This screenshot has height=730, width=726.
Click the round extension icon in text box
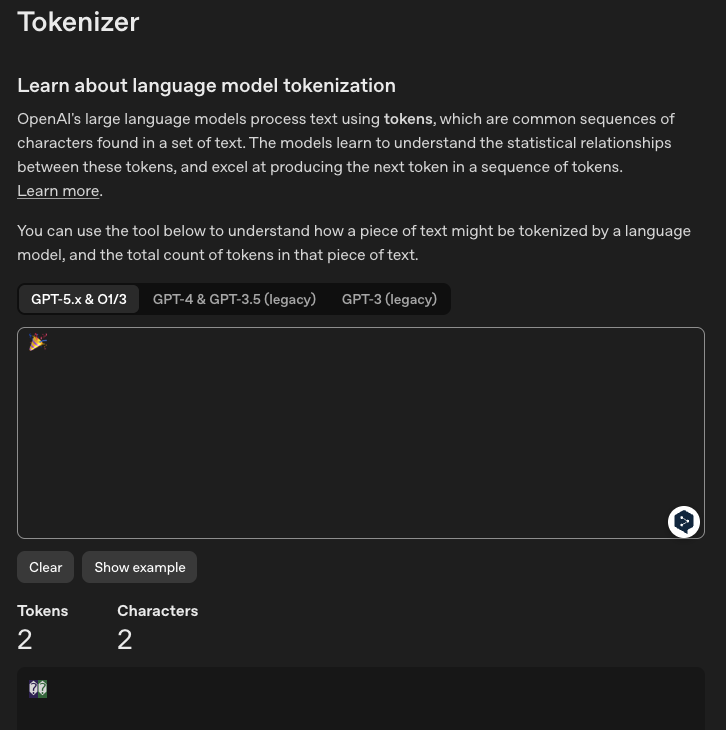(684, 521)
